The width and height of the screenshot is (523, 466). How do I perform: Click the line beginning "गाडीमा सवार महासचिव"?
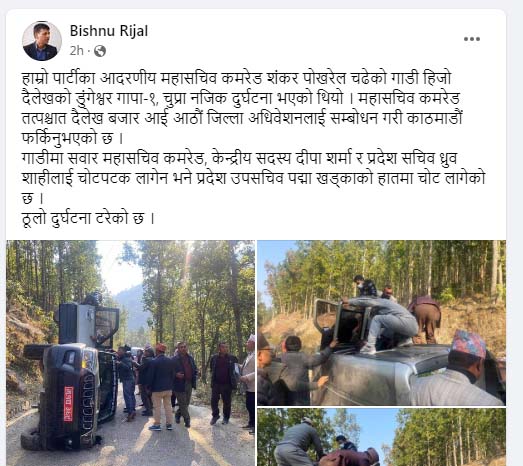click(x=239, y=158)
